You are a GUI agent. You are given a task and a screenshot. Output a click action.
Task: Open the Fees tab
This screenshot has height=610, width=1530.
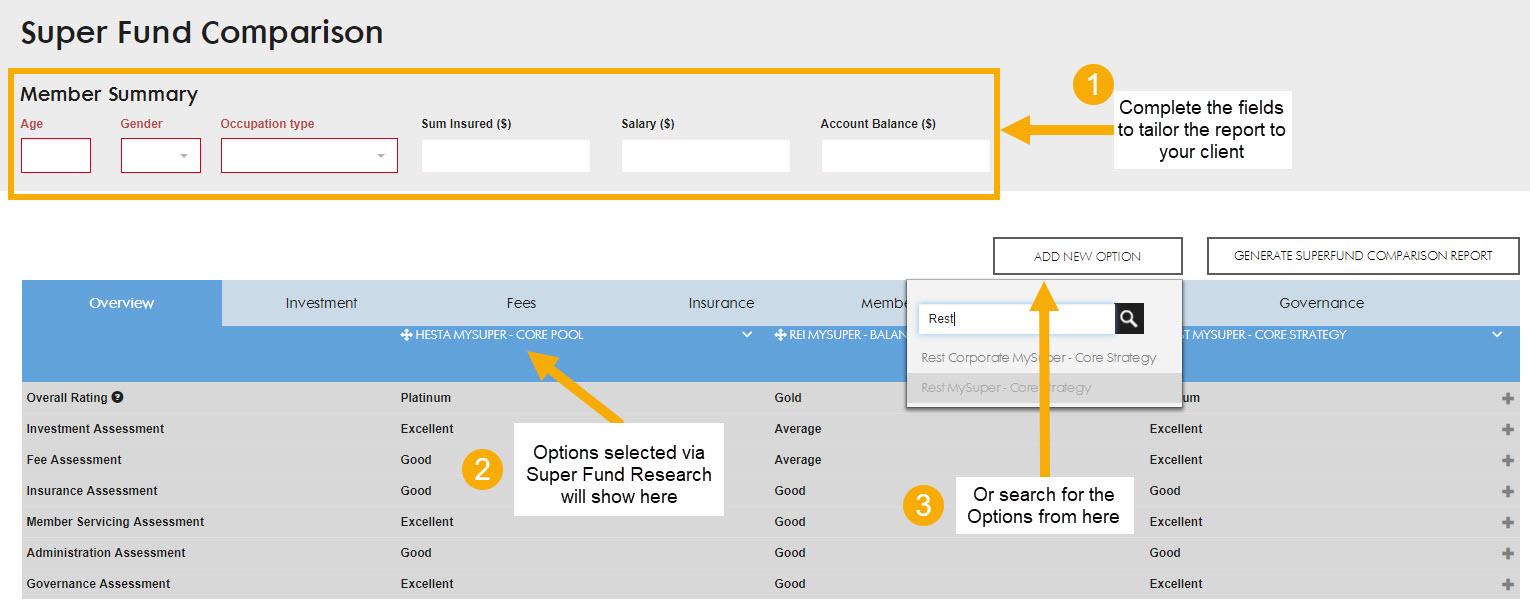[x=521, y=303]
